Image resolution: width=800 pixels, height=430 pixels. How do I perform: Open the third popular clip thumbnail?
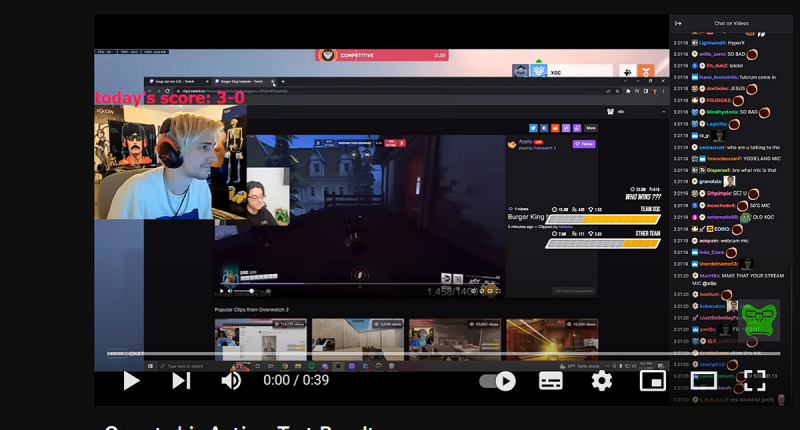[455, 340]
